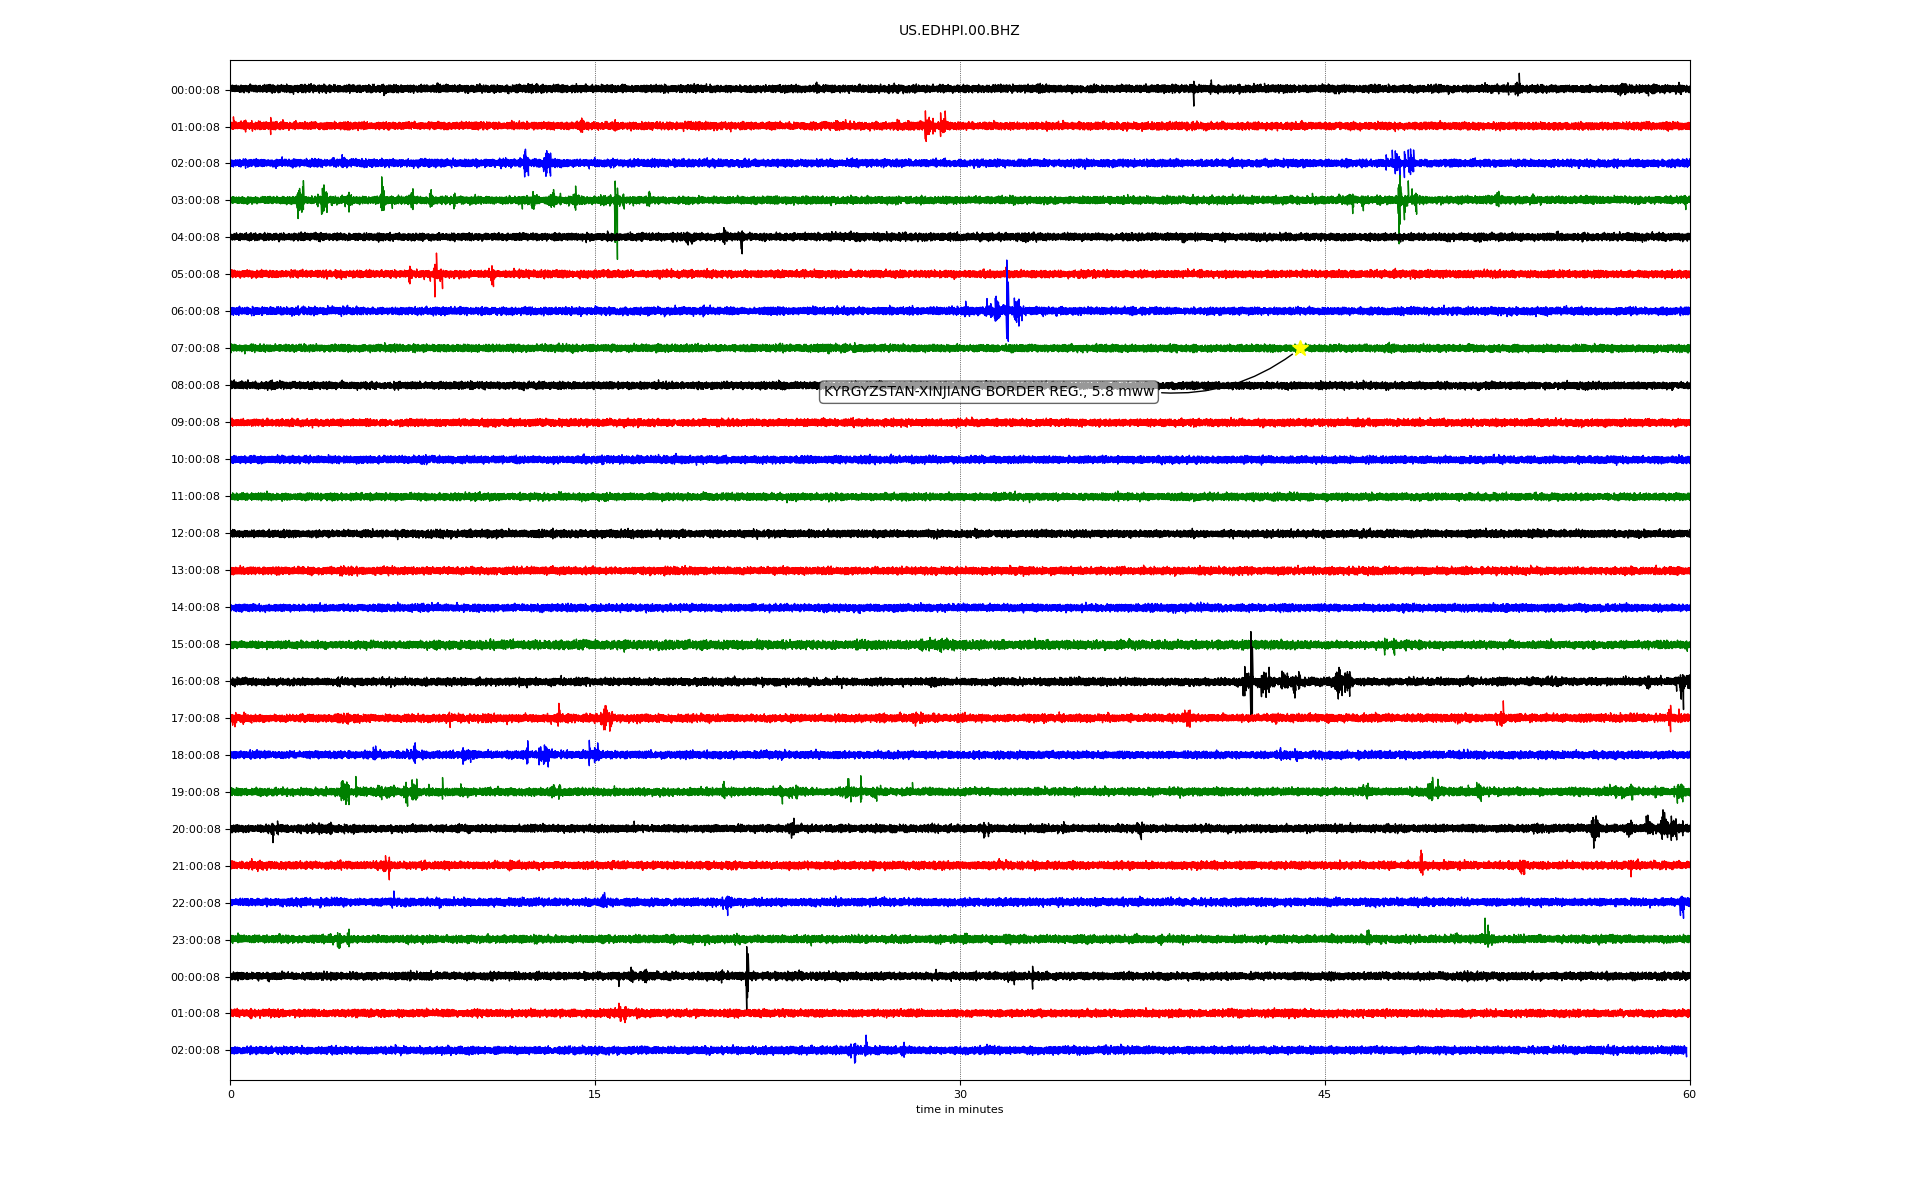The width and height of the screenshot is (1920, 1200).
Task: Click the tall green spike on 03:00:08 trace
Action: coord(616,220)
